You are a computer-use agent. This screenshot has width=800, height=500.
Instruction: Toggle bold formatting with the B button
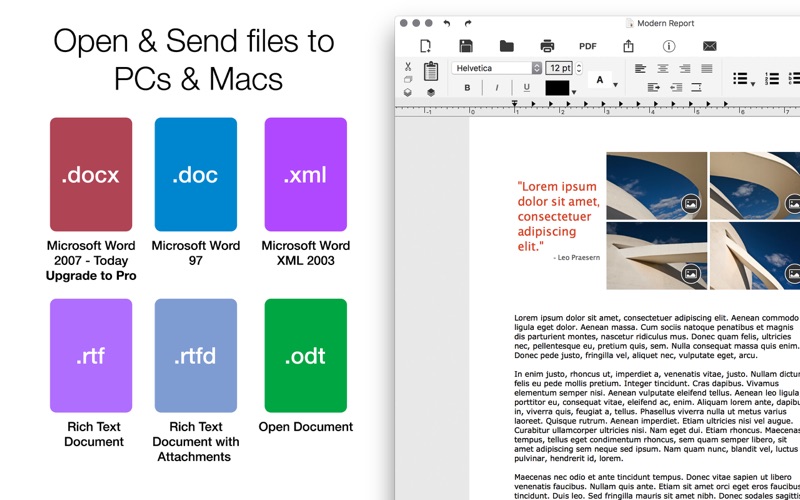(467, 88)
